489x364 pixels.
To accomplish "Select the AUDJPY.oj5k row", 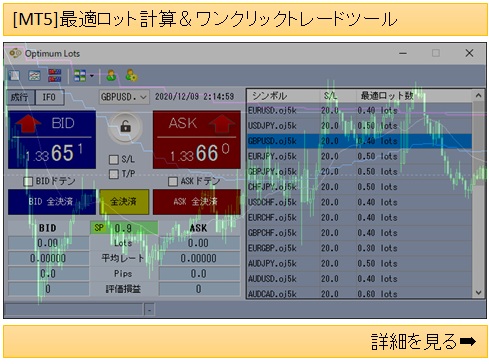I will click(359, 264).
